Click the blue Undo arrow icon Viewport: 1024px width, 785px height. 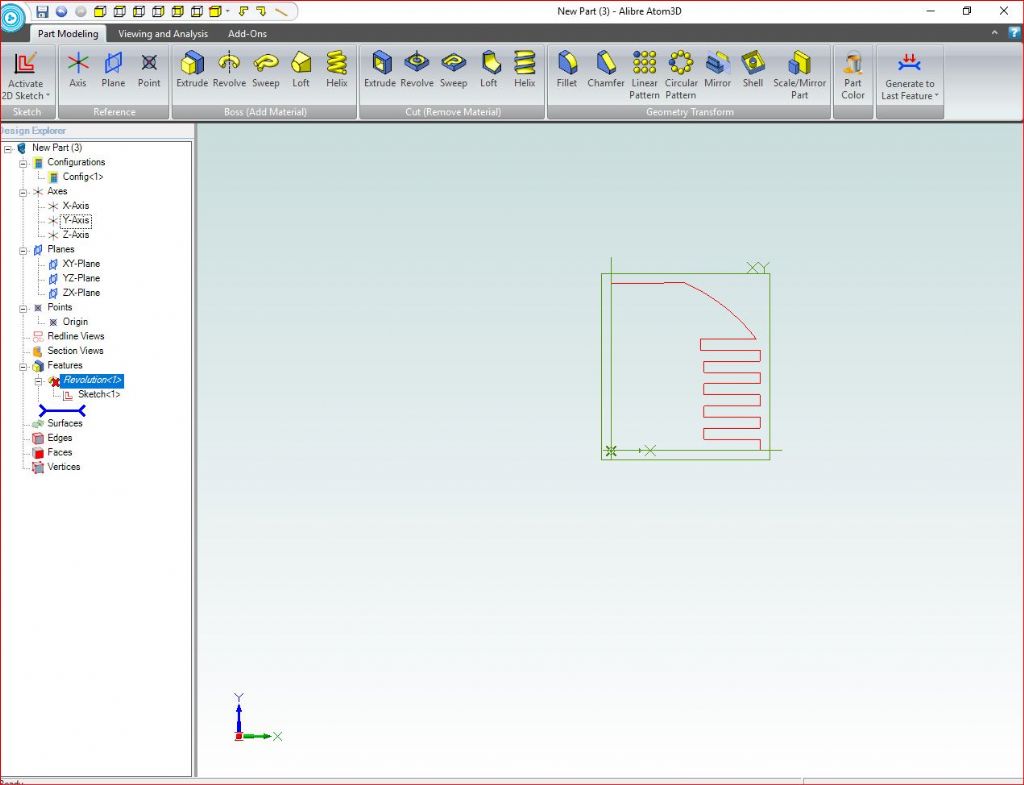click(x=61, y=11)
